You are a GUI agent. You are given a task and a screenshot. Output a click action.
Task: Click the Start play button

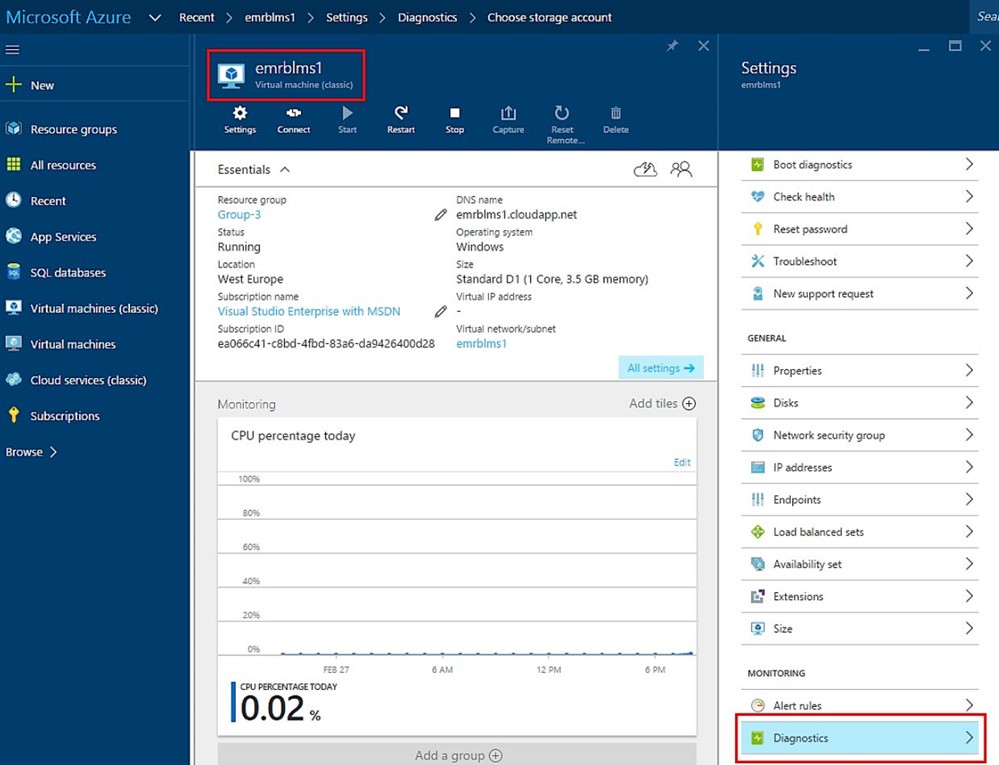347,120
